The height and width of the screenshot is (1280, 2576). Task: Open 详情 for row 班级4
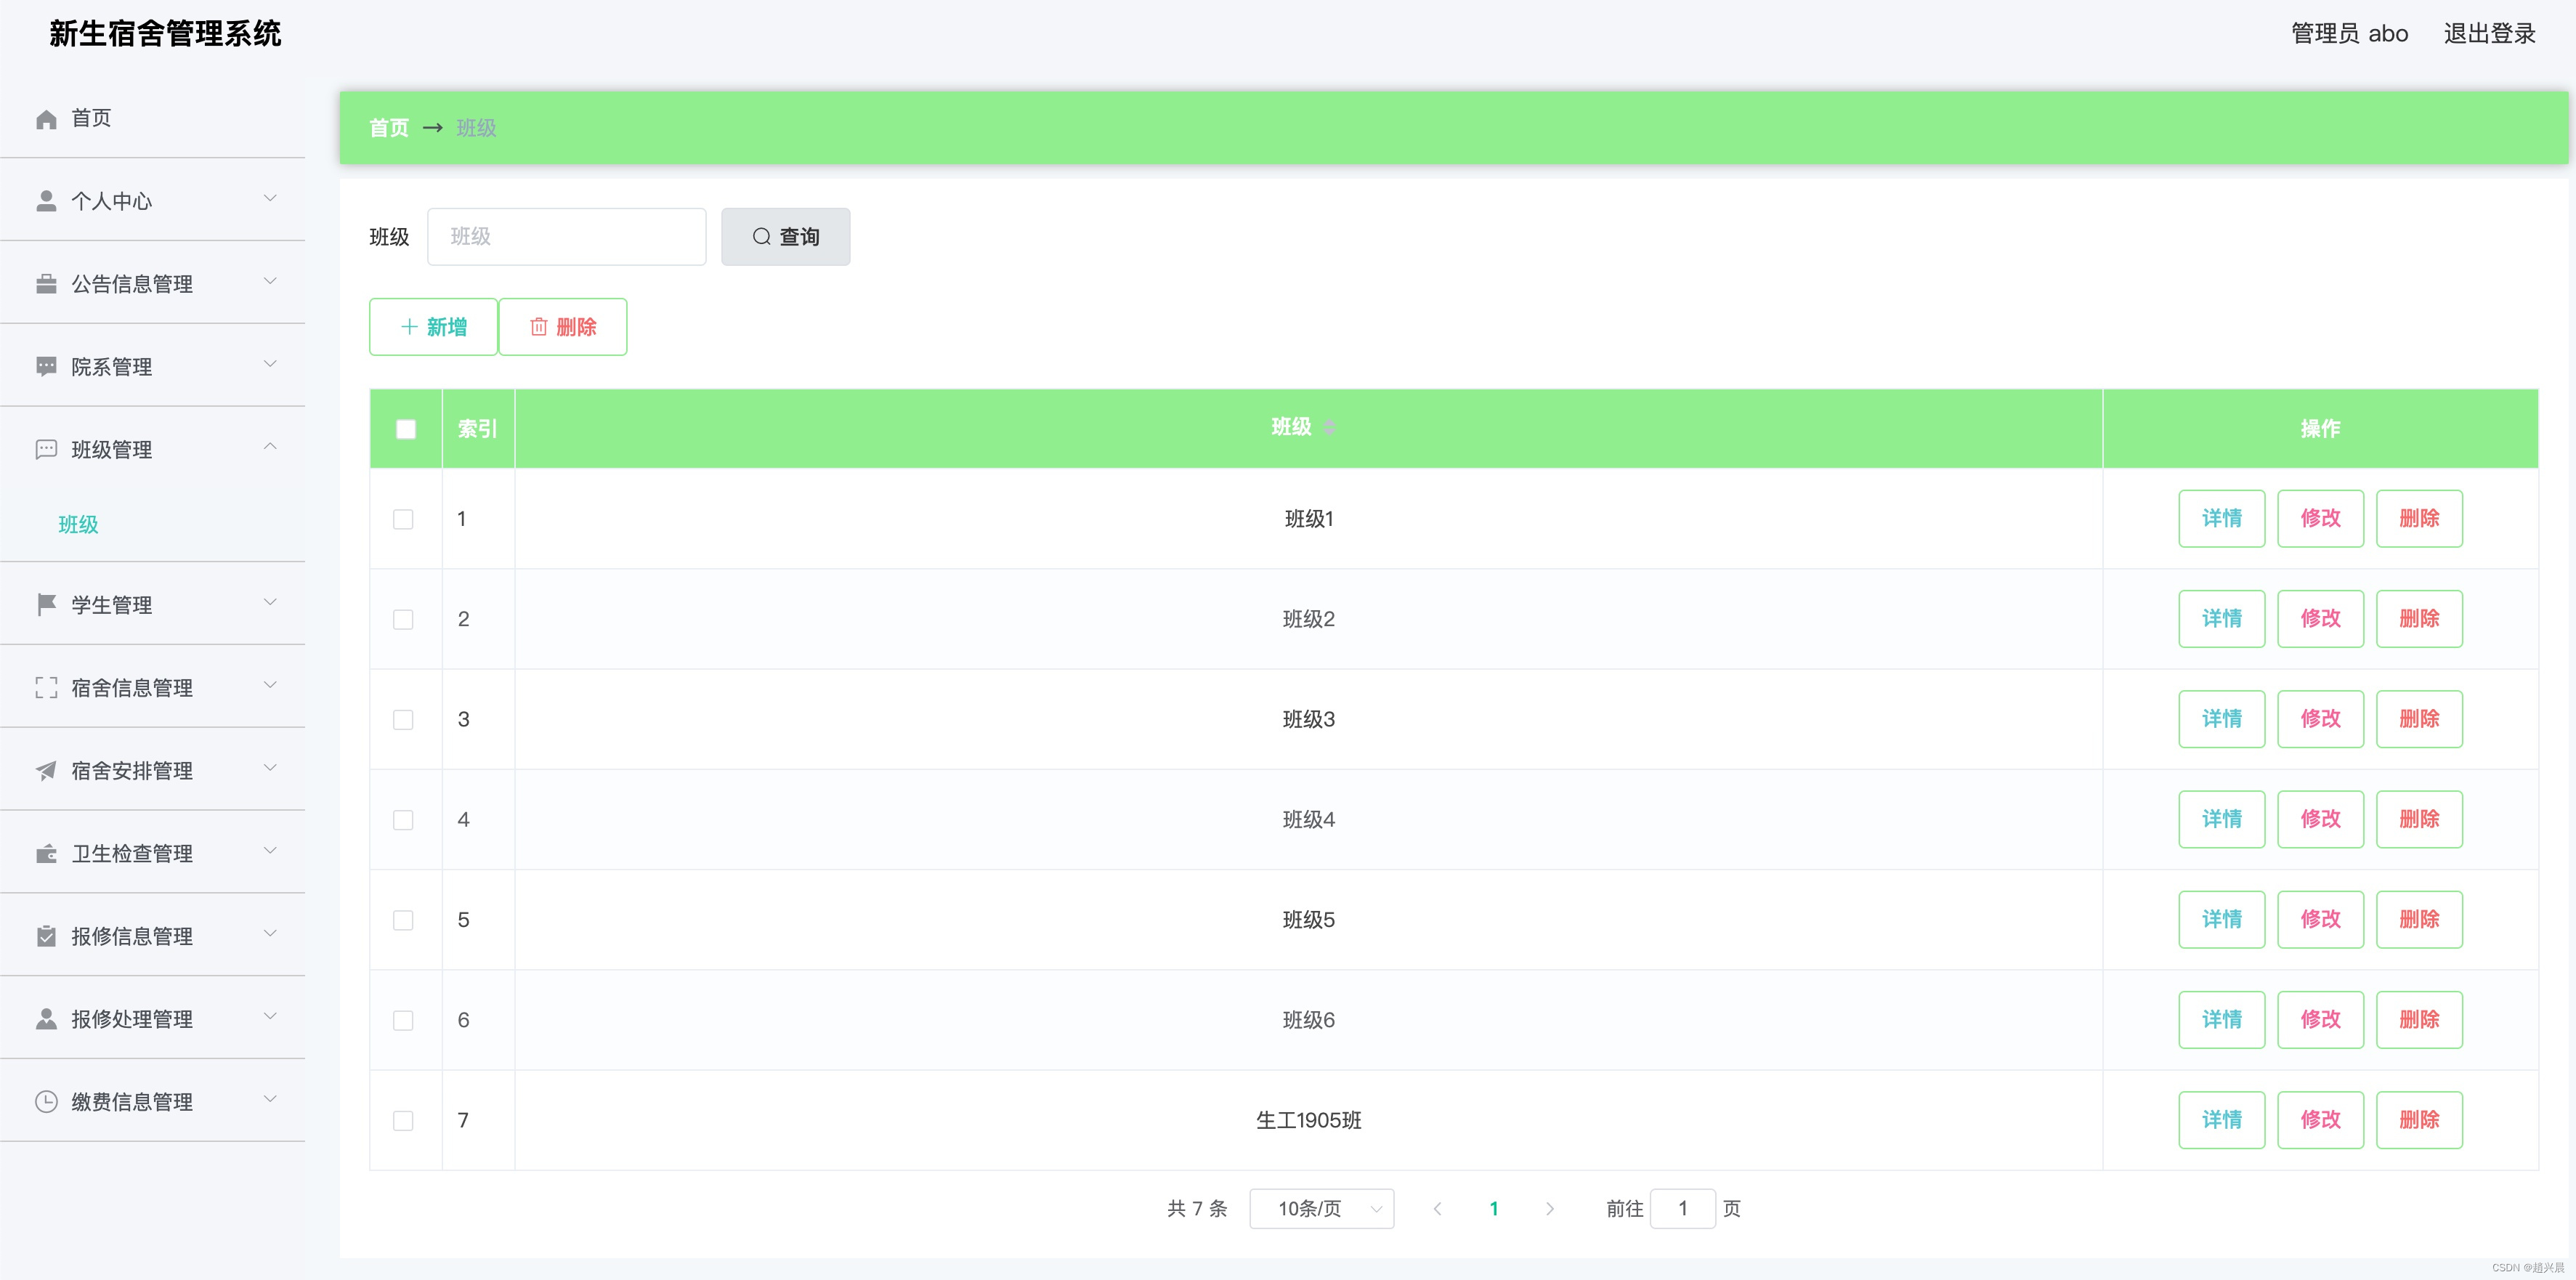2221,820
